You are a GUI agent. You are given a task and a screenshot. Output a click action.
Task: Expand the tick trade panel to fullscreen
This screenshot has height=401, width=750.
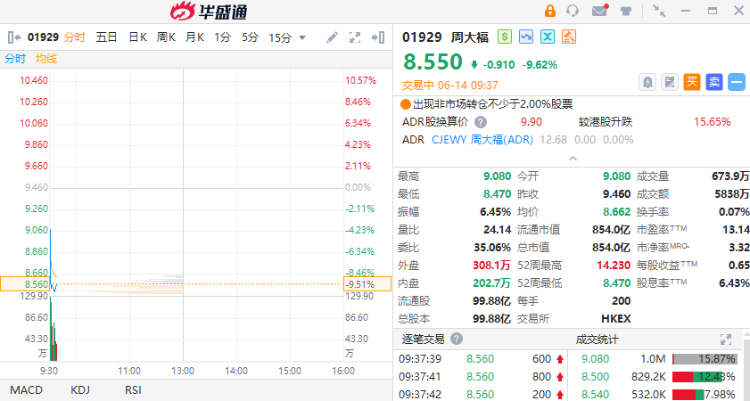726,339
